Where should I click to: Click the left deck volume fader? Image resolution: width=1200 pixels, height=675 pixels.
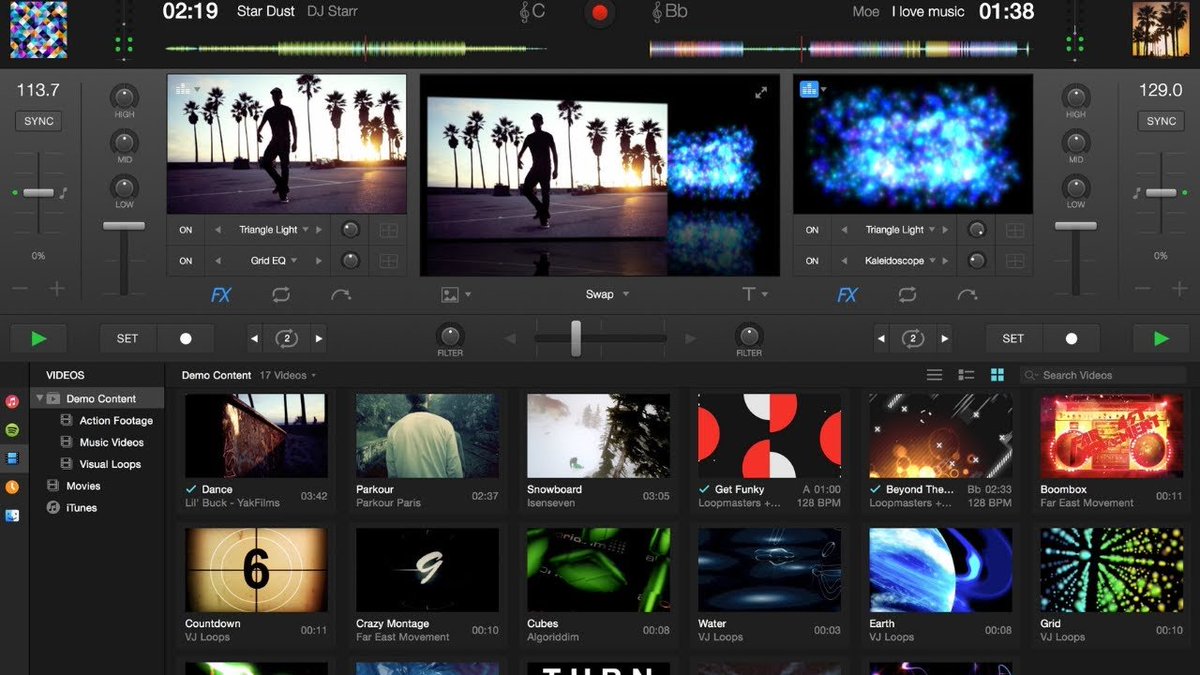click(124, 227)
